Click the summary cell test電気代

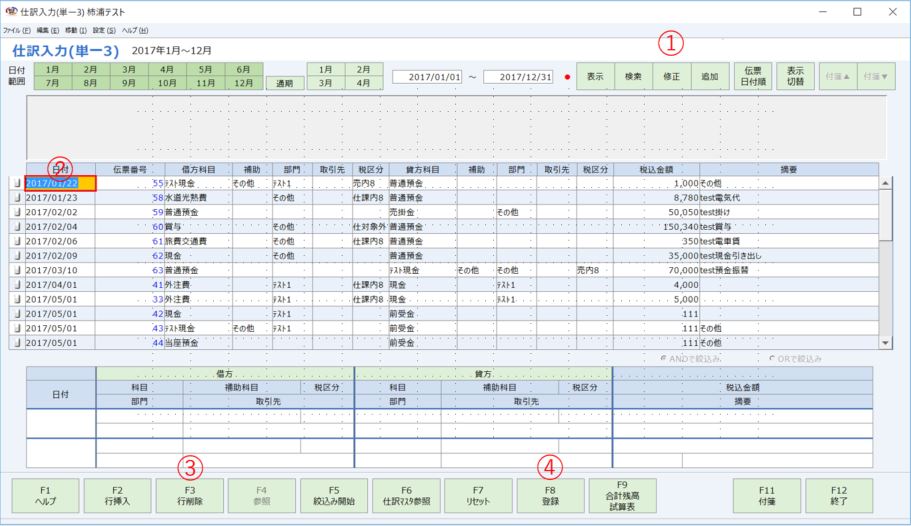pyautogui.click(x=789, y=198)
